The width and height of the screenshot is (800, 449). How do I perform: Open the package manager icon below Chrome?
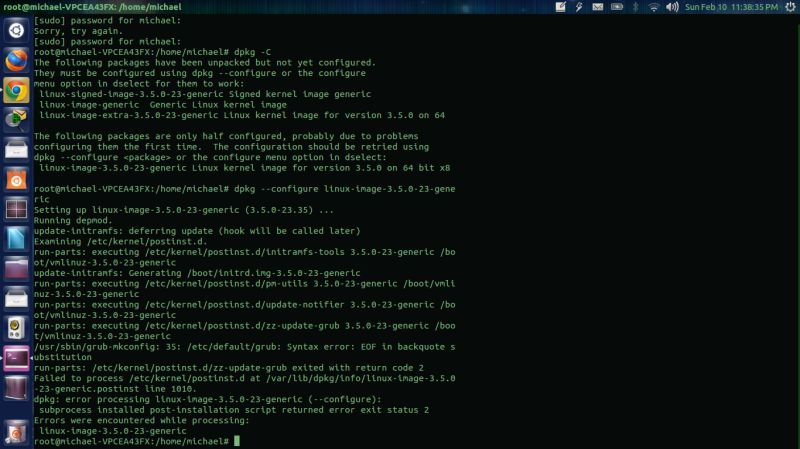16,120
